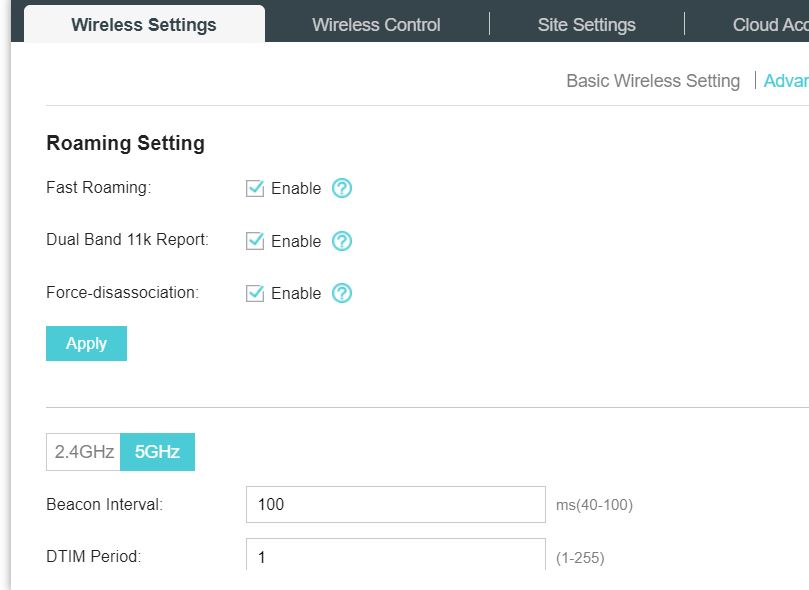Click the Enable text beside Fast Roaming
The height and width of the screenshot is (590, 809).
296,188
